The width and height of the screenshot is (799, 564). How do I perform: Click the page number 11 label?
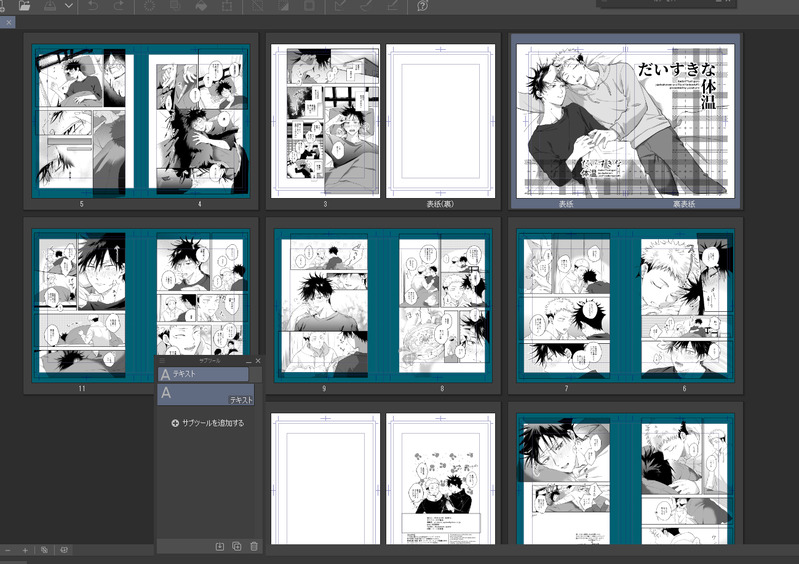tap(82, 389)
